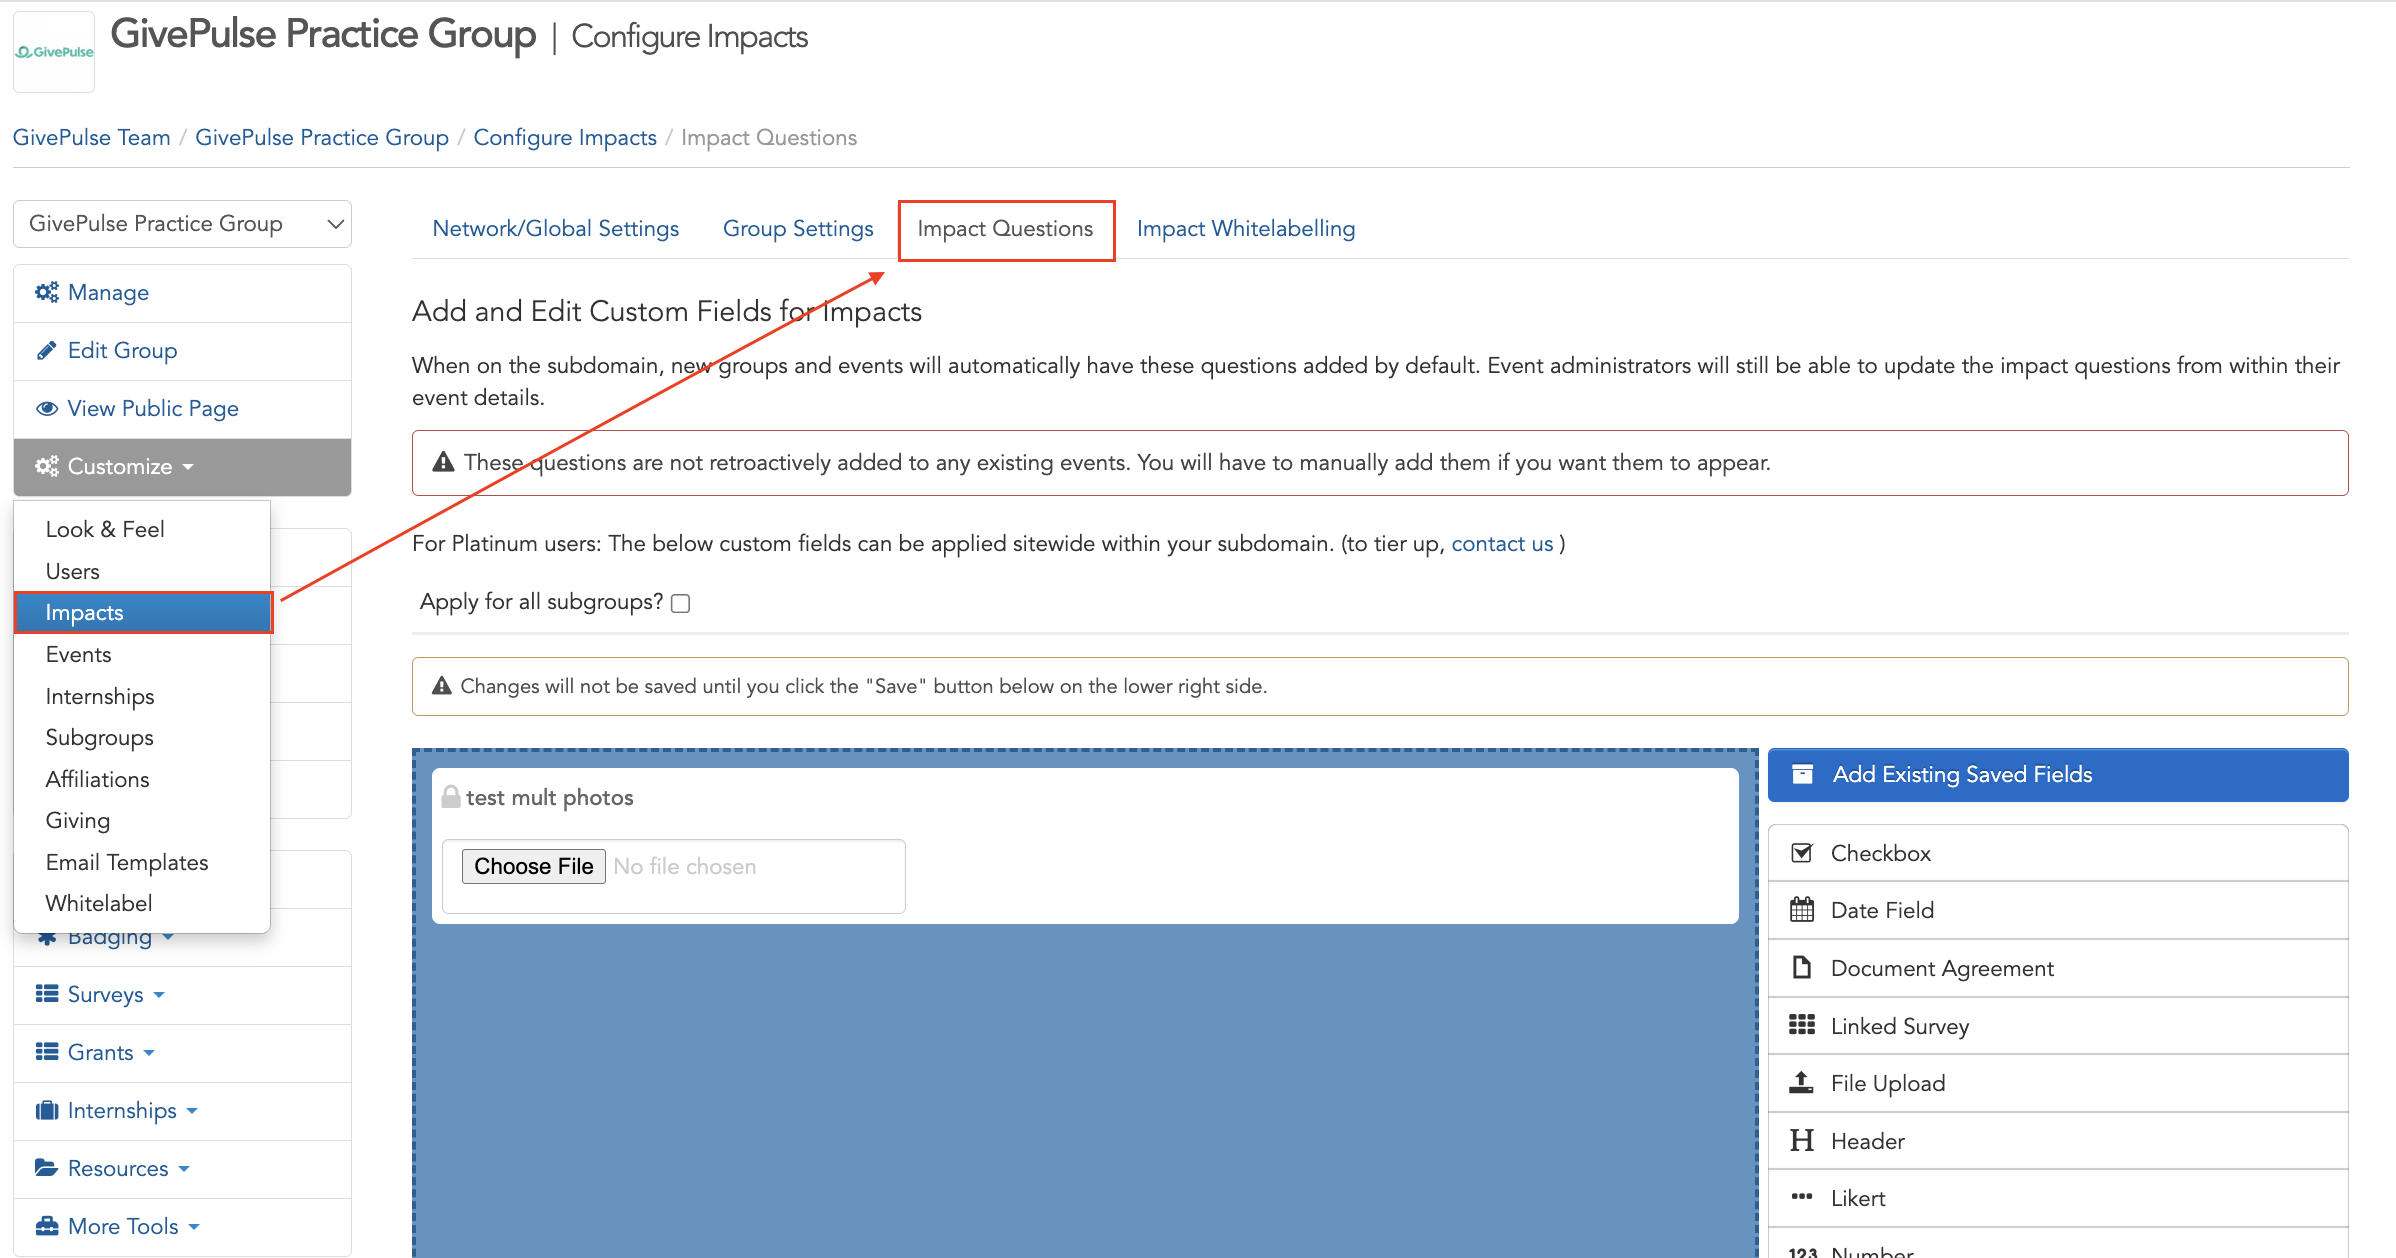Image resolution: width=2396 pixels, height=1258 pixels.
Task: Select Users in Customize menu
Action: [x=143, y=571]
